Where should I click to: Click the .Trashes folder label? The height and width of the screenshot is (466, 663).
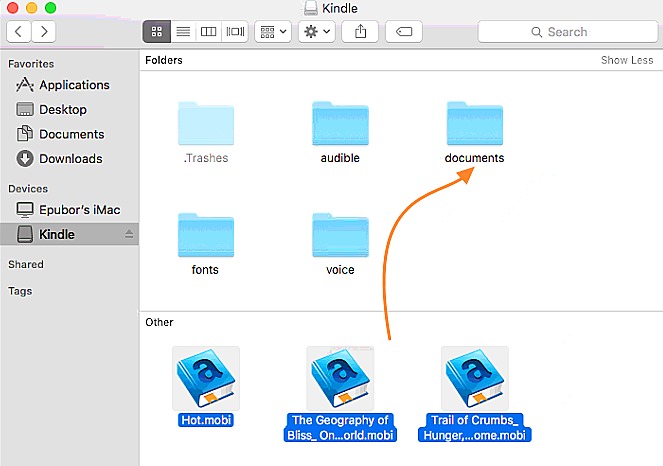206,158
